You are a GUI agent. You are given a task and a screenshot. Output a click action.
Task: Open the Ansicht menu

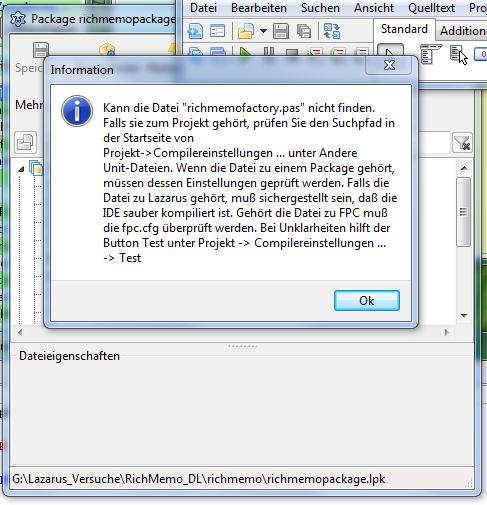click(x=374, y=8)
